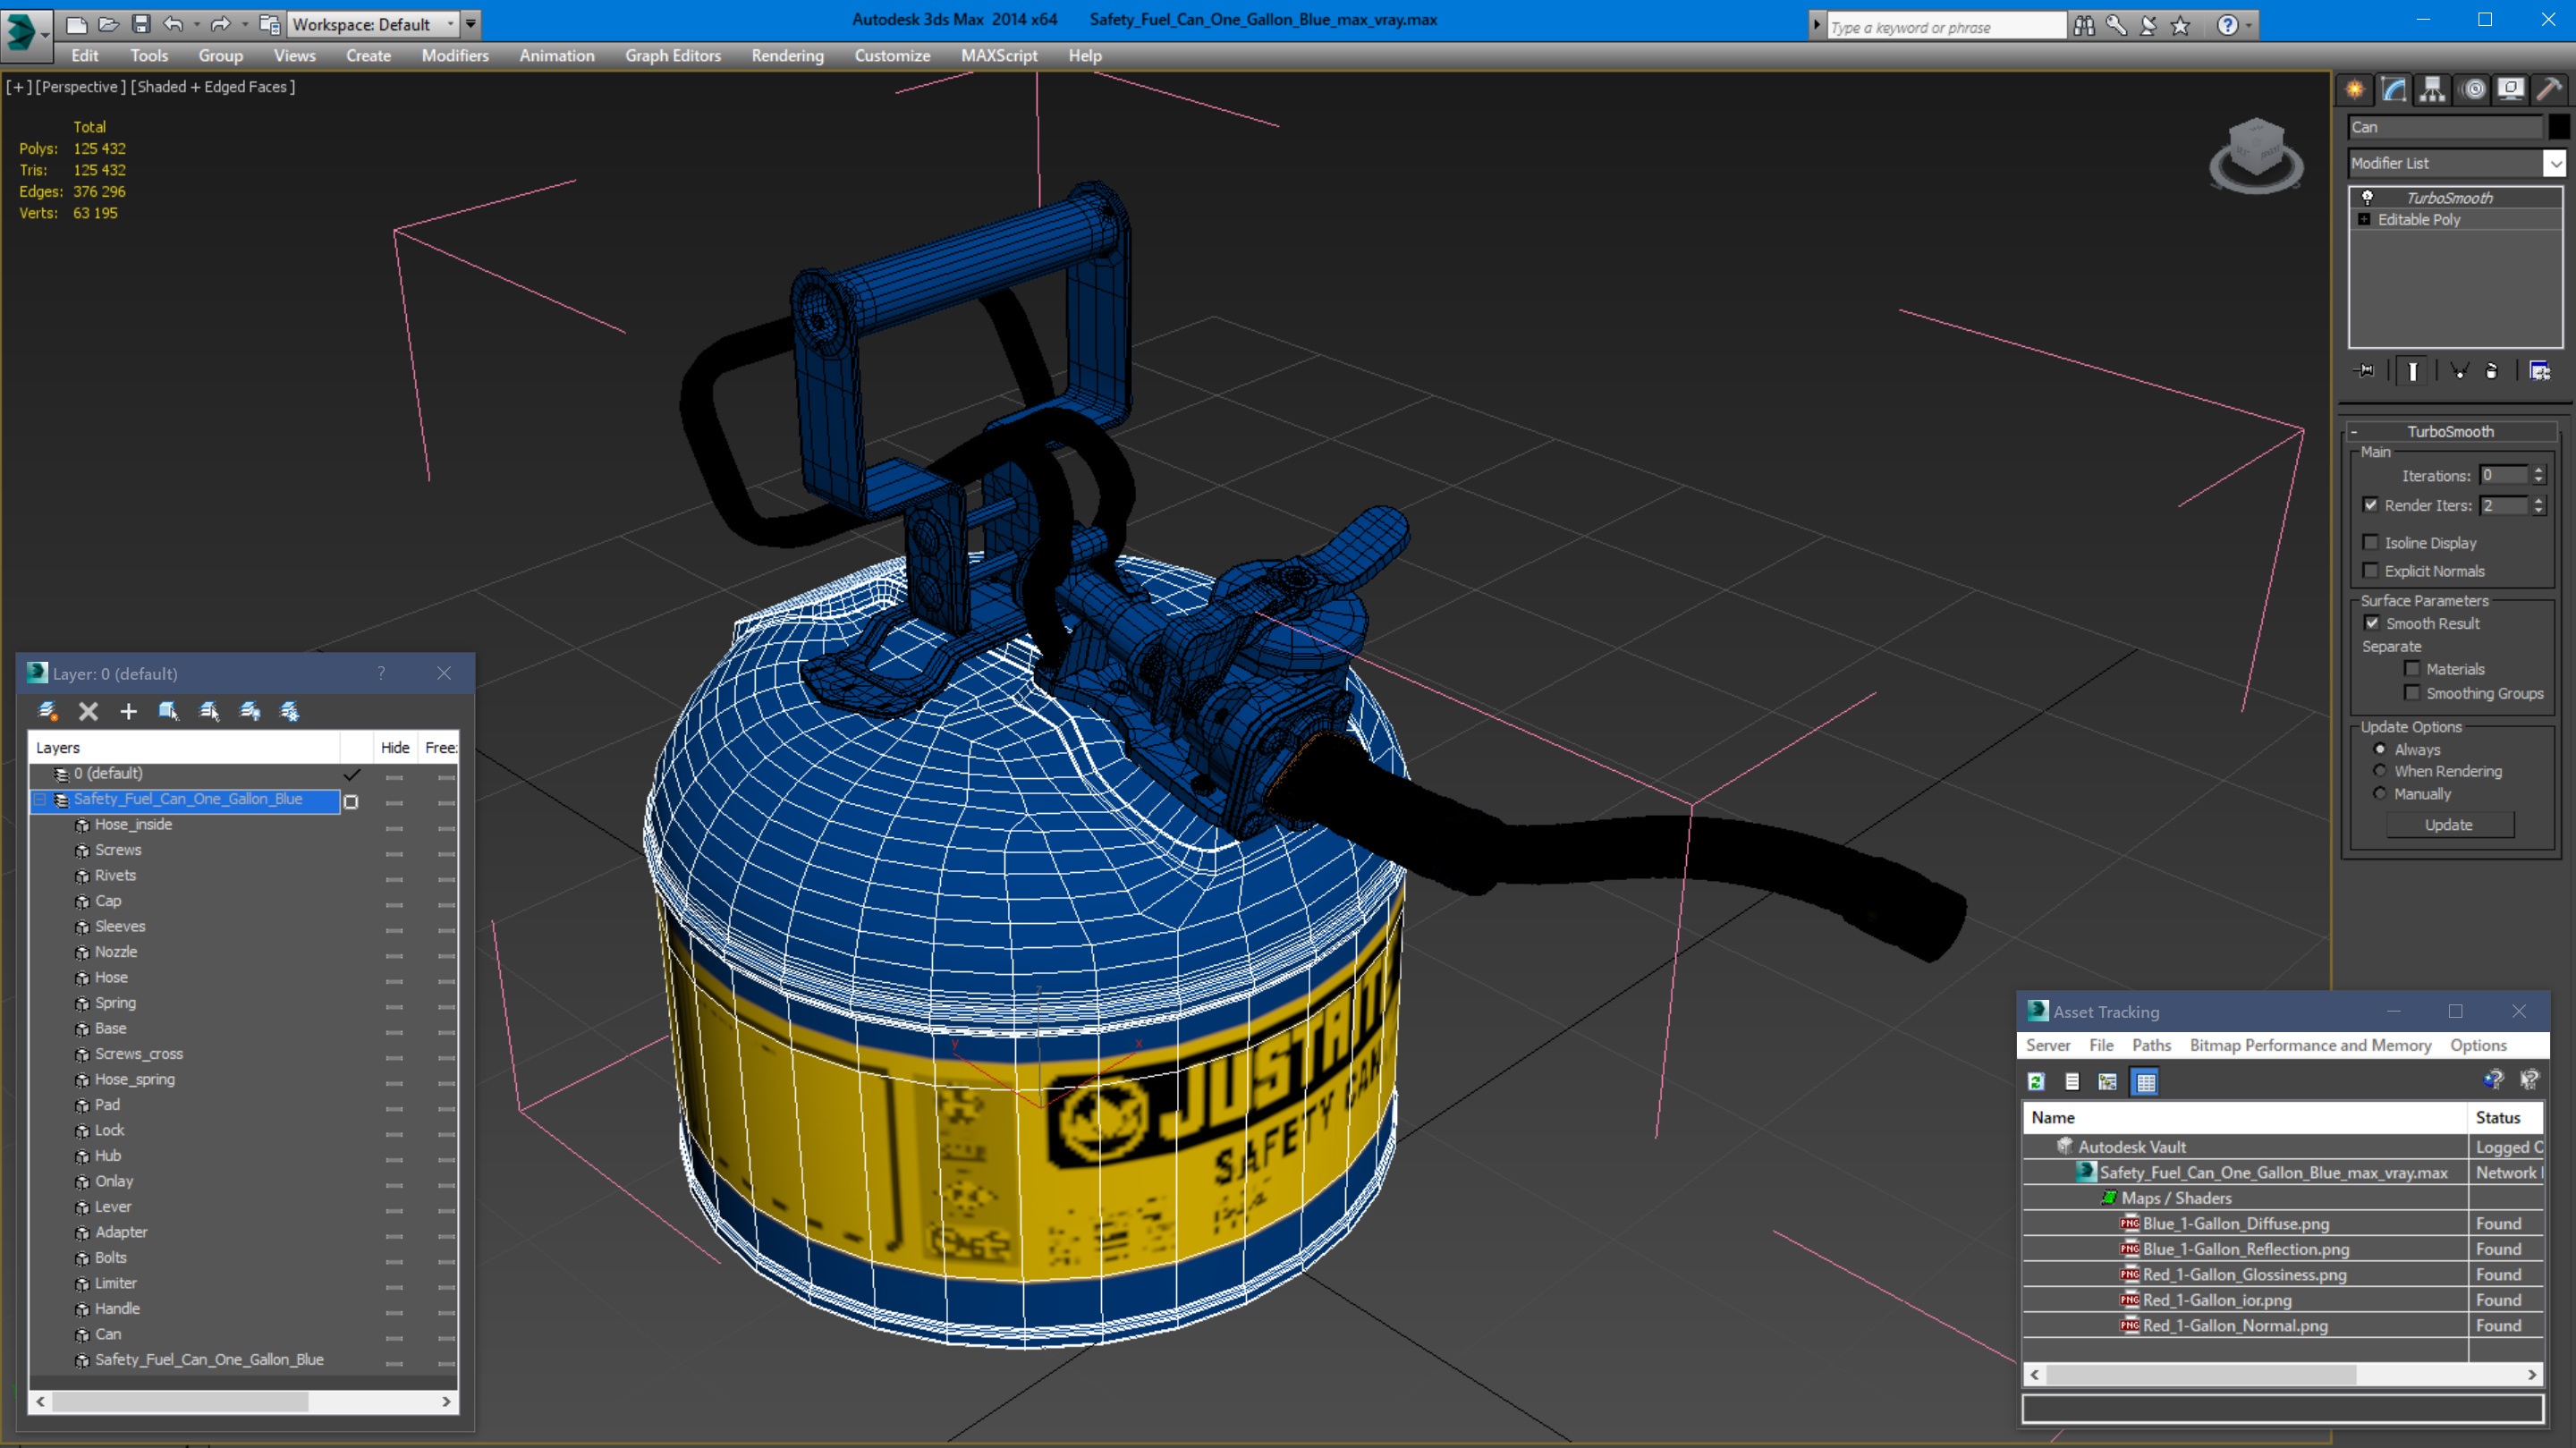Click the Redo arrow icon
This screenshot has height=1448, width=2576.
[x=221, y=24]
